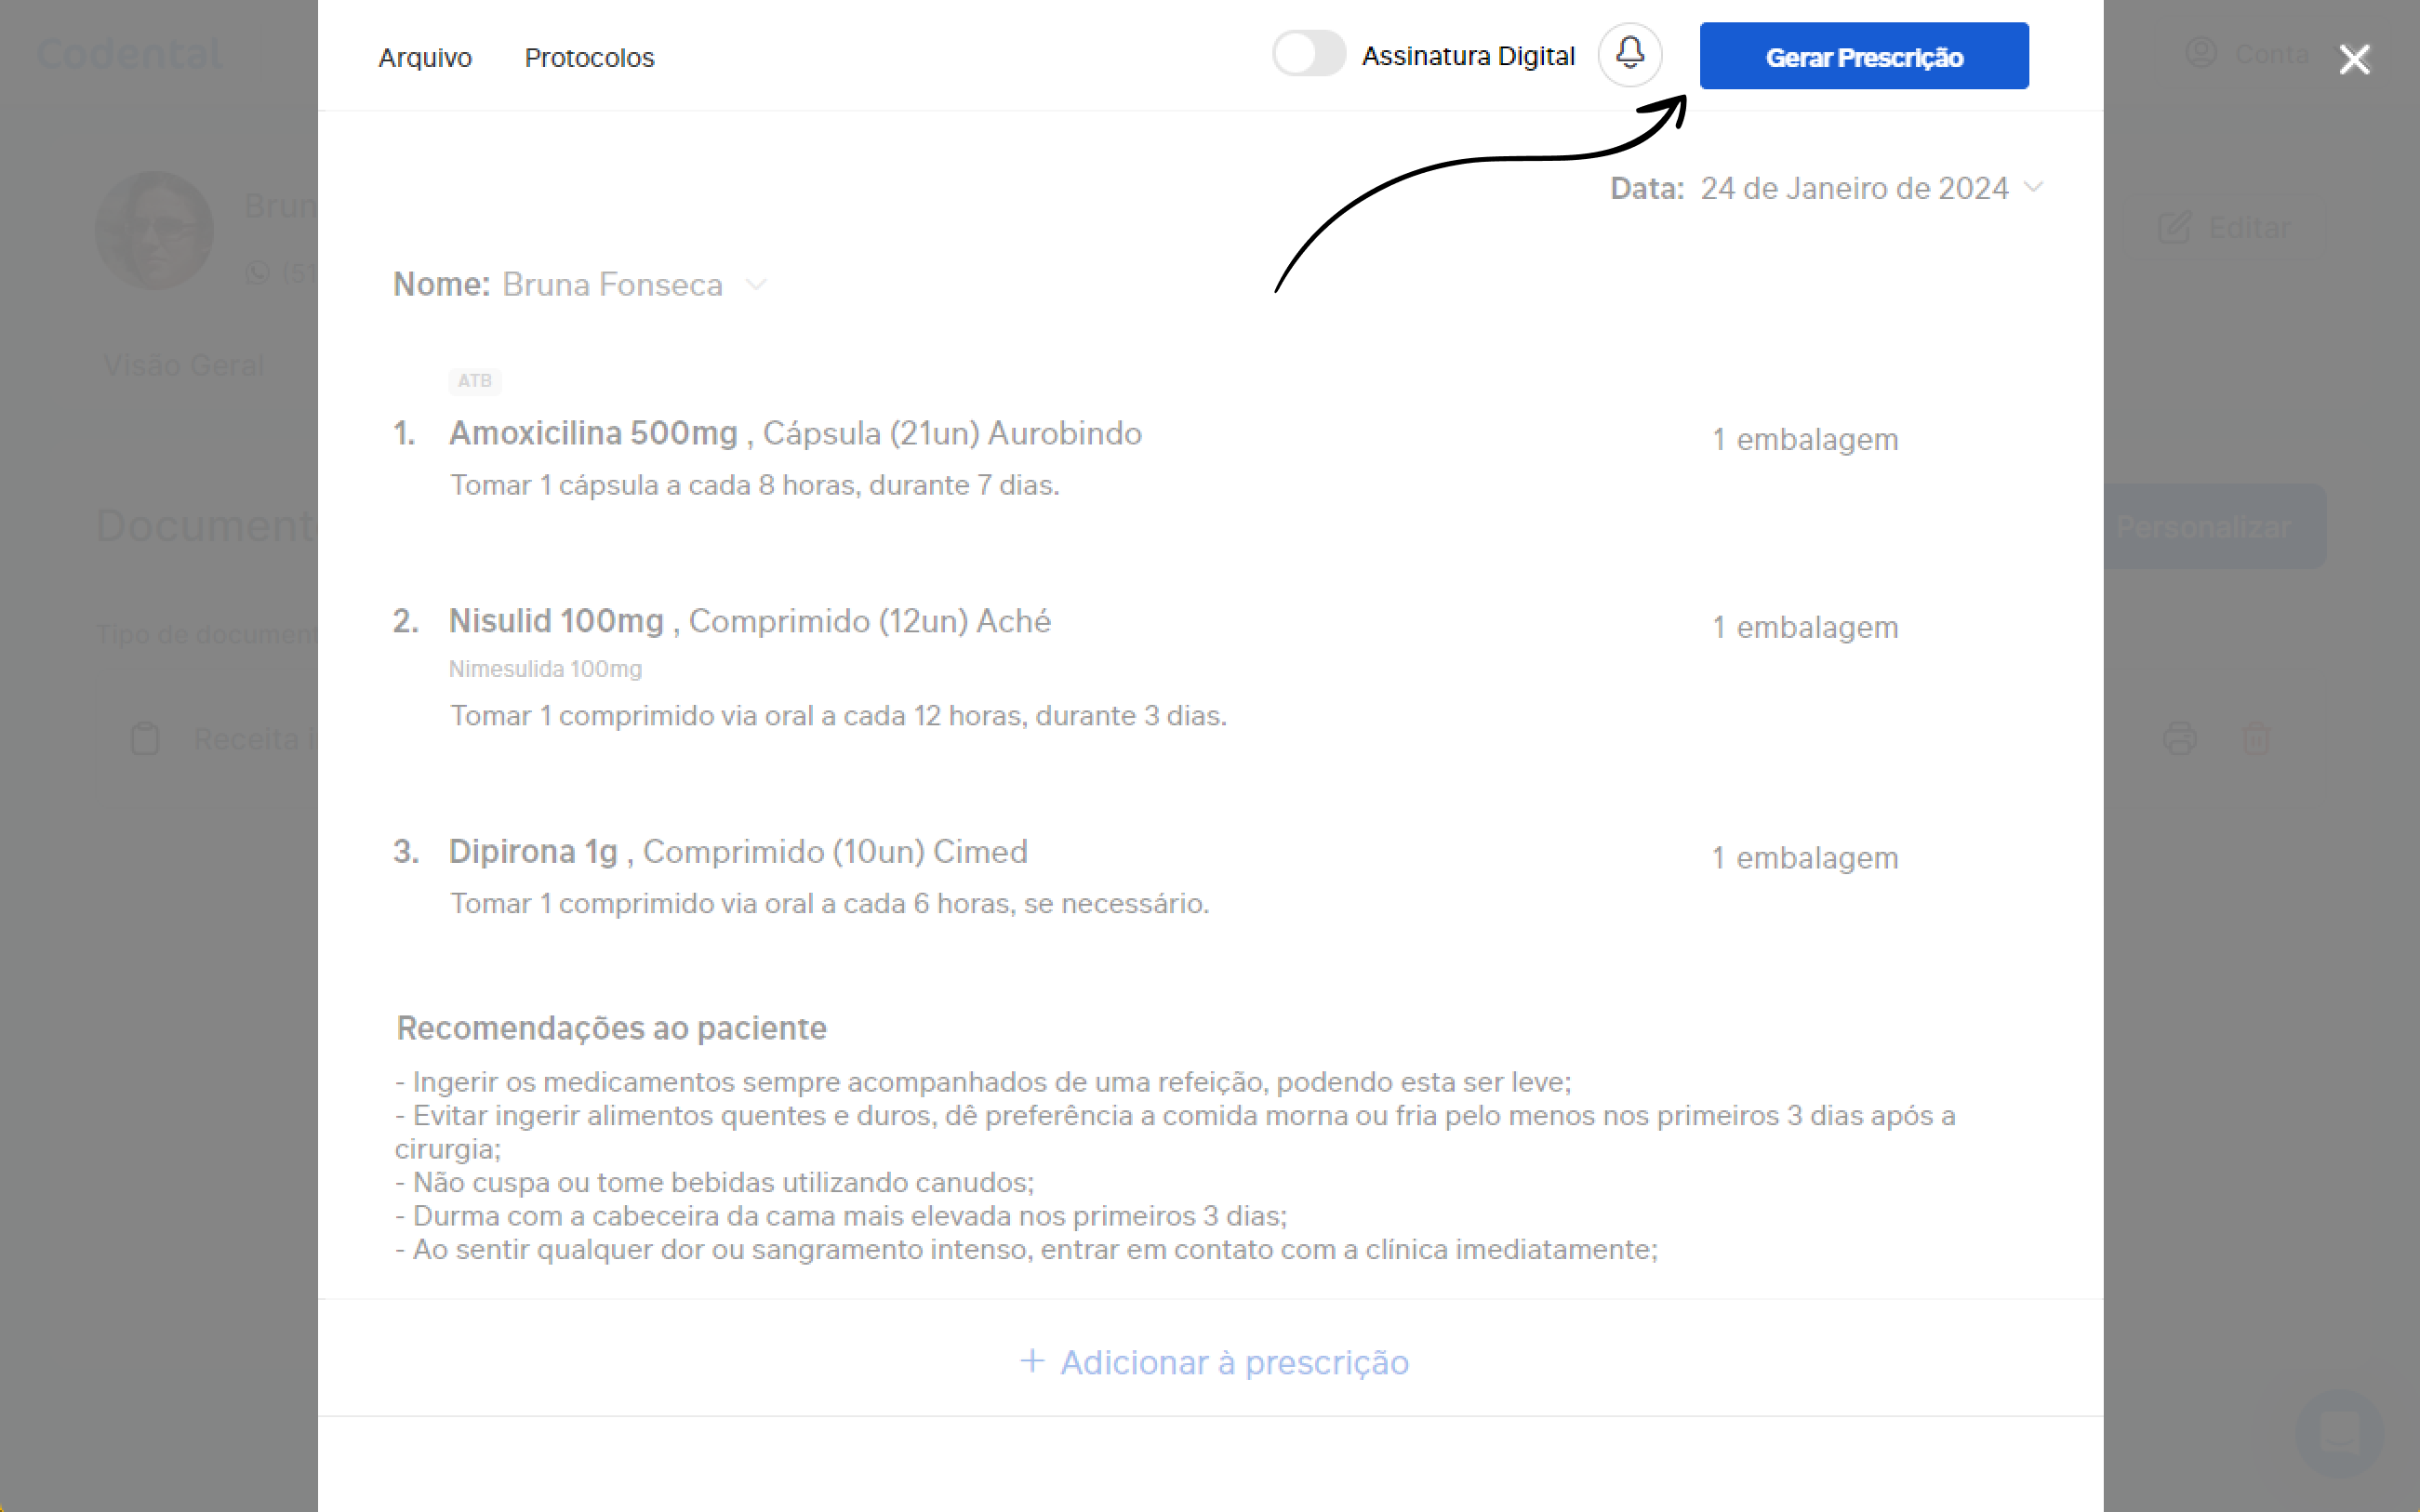Click the patient profile avatar photo
The width and height of the screenshot is (2420, 1512).
pos(154,230)
